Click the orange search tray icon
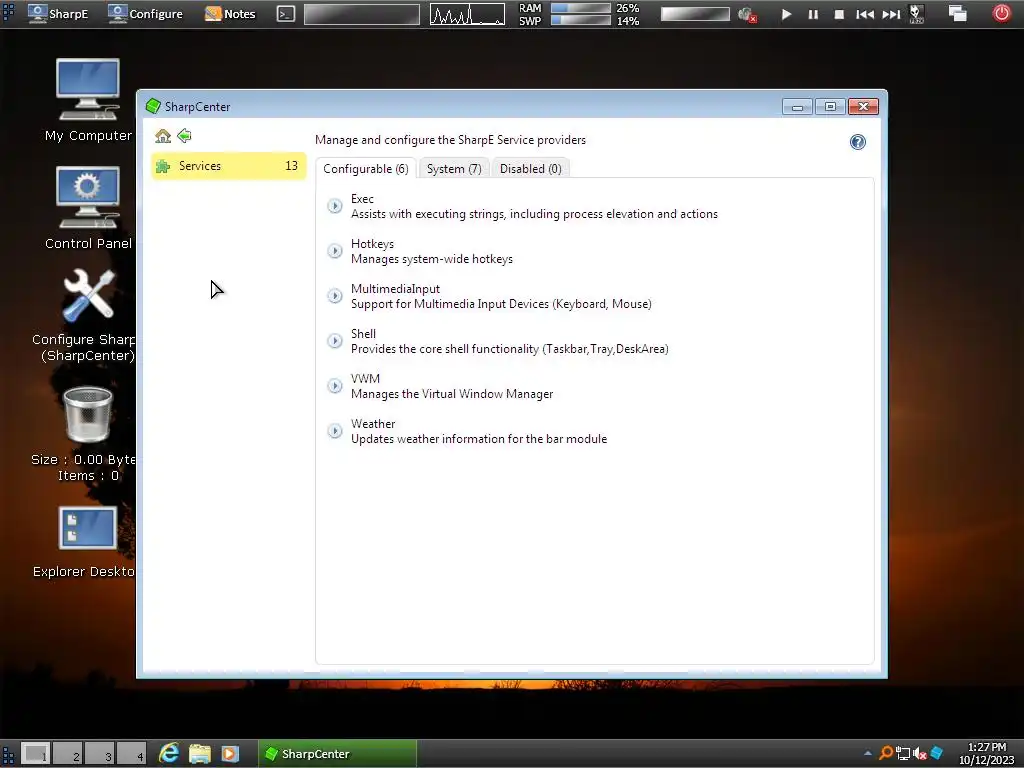Screen dimensions: 1024x768 886,754
